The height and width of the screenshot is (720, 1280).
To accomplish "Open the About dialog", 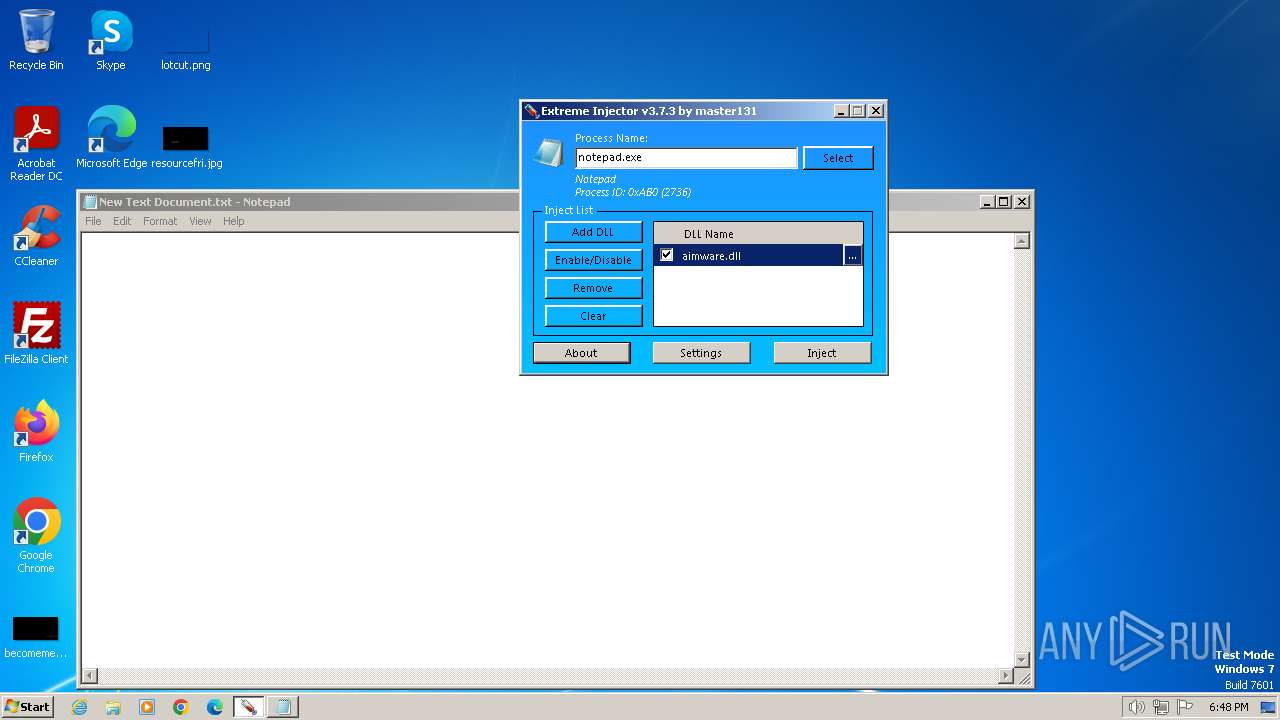I will pos(581,353).
